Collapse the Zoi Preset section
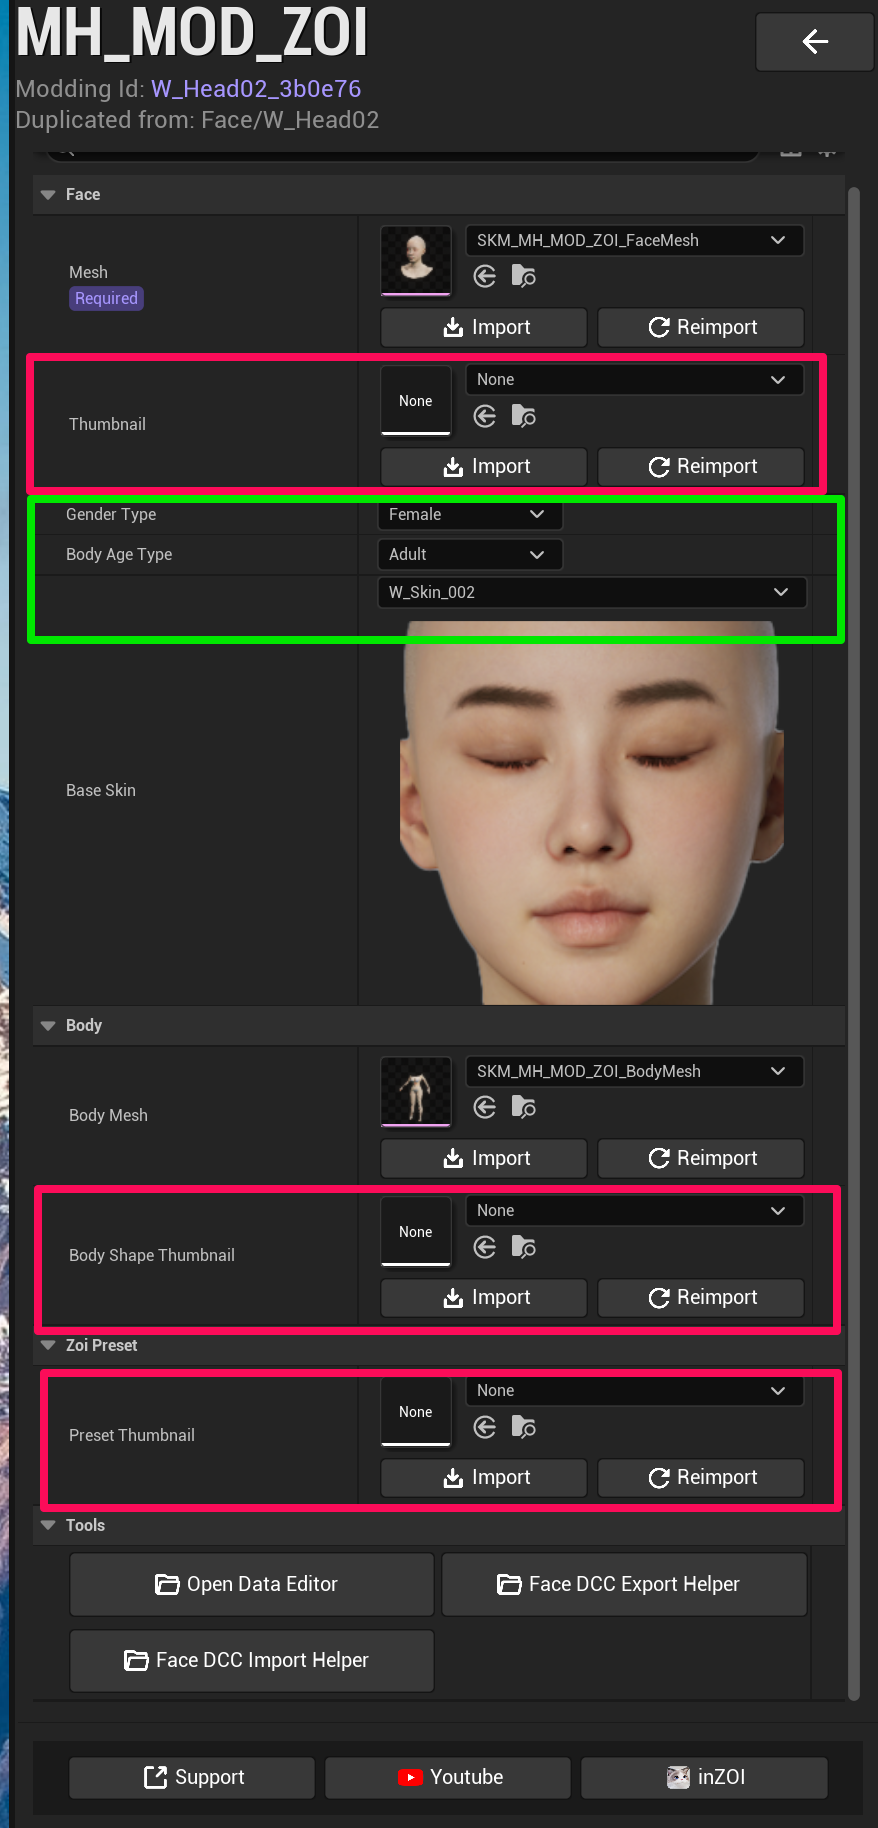The height and width of the screenshot is (1828, 878). tap(48, 1346)
